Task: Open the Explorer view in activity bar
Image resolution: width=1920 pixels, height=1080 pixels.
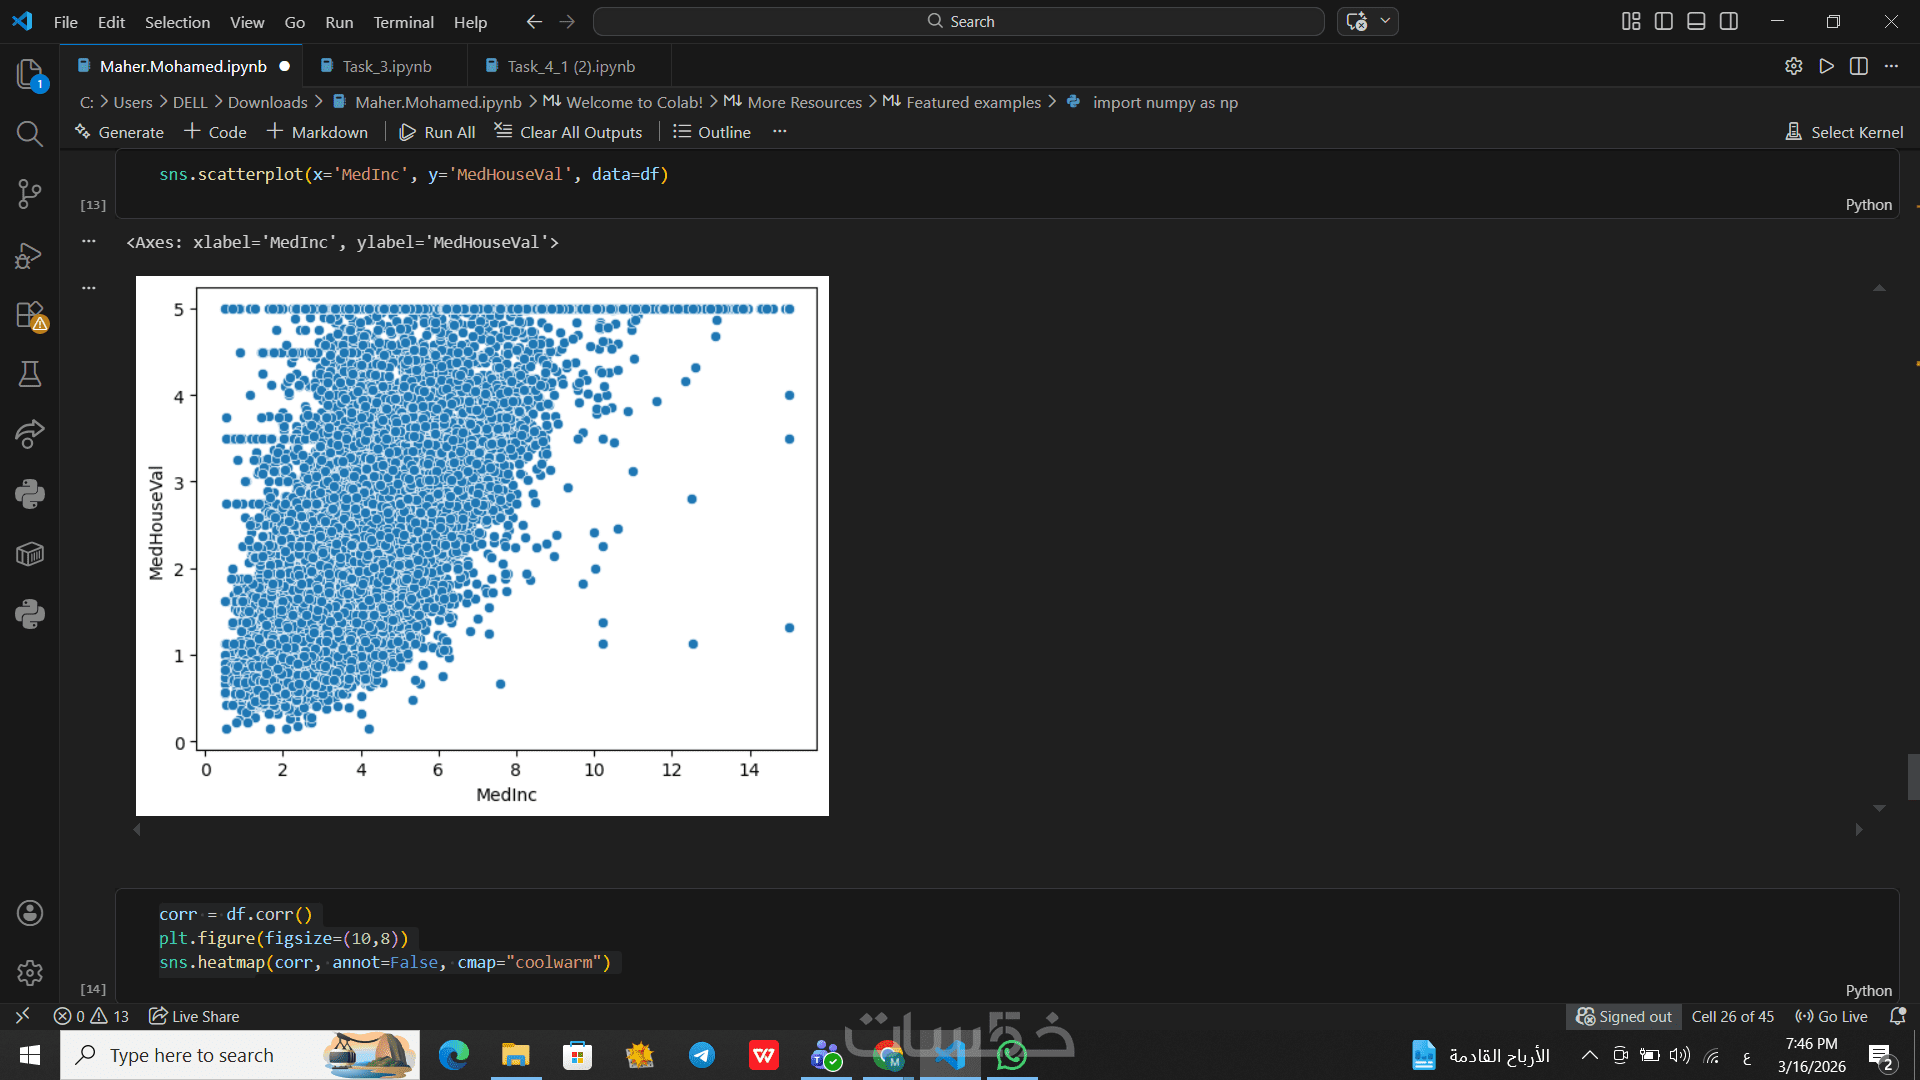Action: (30, 74)
